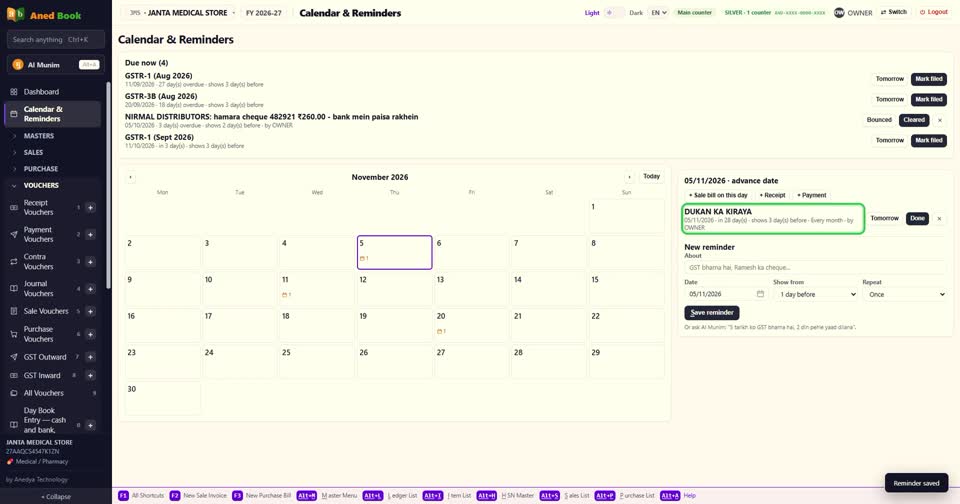The height and width of the screenshot is (504, 960).
Task: Click New Purchase Bill F3 shortcut
Action: [262, 496]
